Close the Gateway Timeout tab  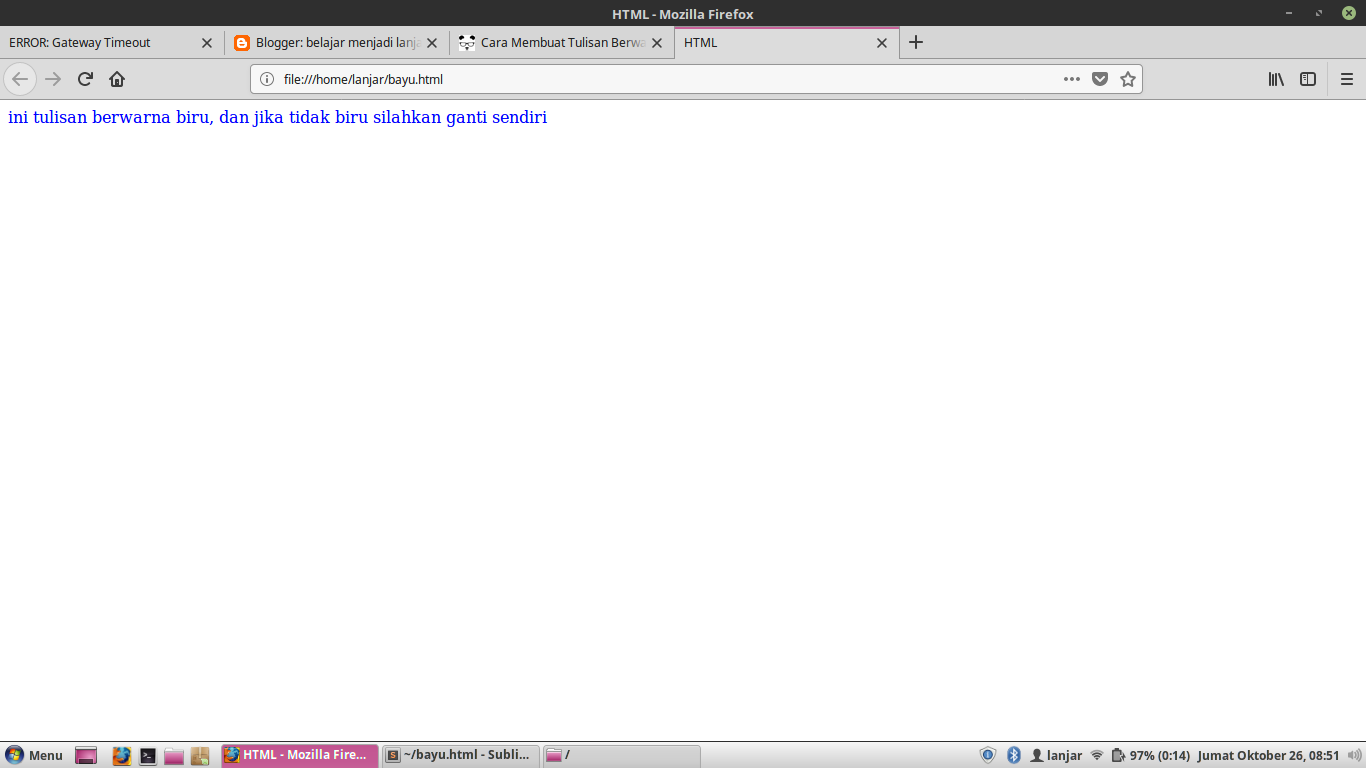(x=207, y=43)
